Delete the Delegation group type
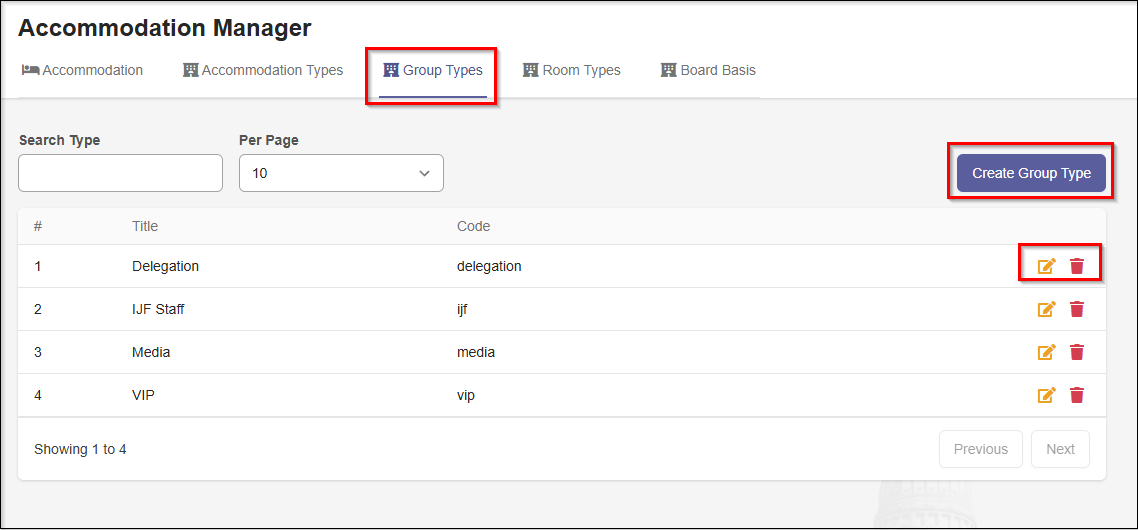 pyautogui.click(x=1077, y=266)
